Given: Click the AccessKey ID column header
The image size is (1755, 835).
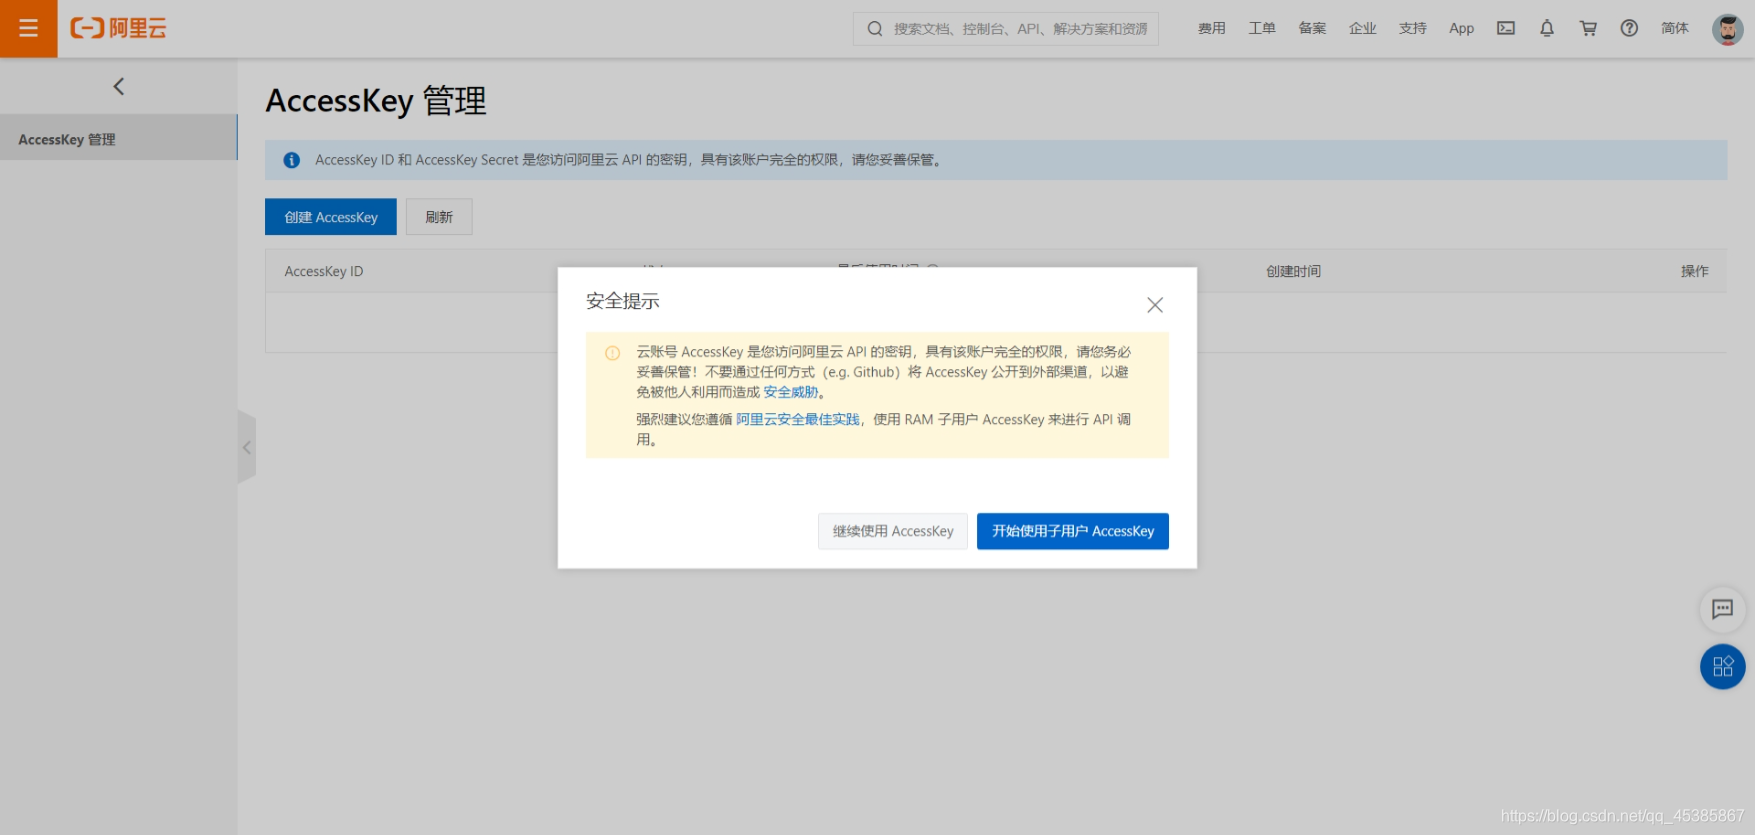Looking at the screenshot, I should click(x=324, y=271).
